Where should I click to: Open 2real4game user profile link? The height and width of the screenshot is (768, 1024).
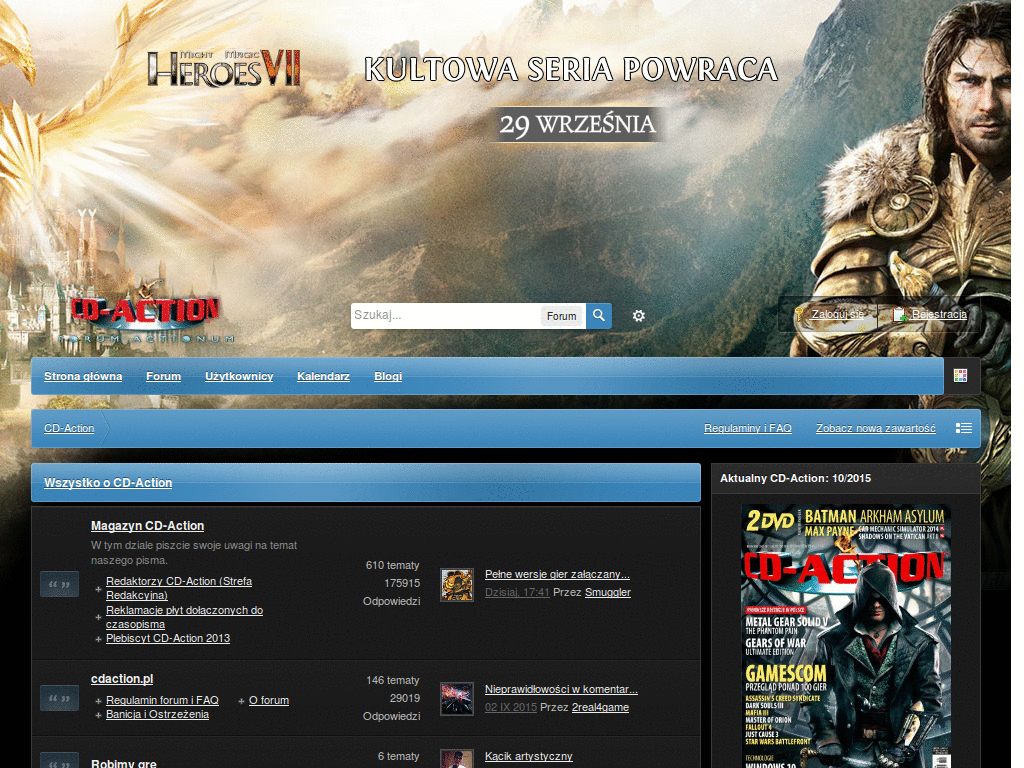click(x=600, y=707)
